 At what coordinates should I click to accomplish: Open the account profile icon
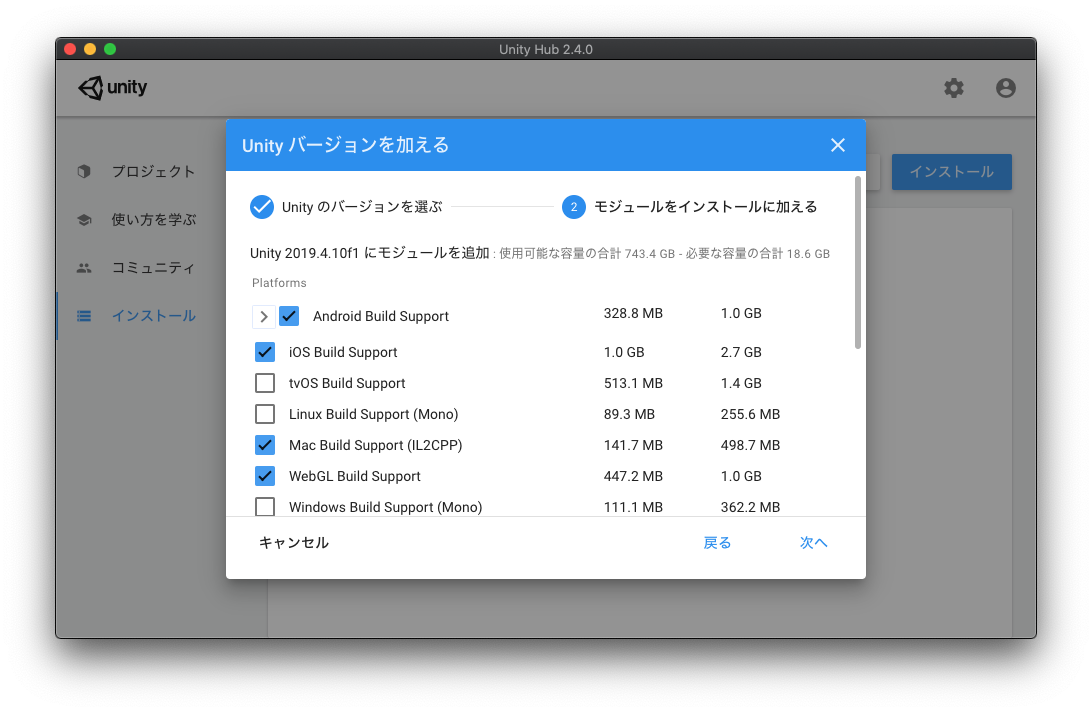click(1006, 88)
